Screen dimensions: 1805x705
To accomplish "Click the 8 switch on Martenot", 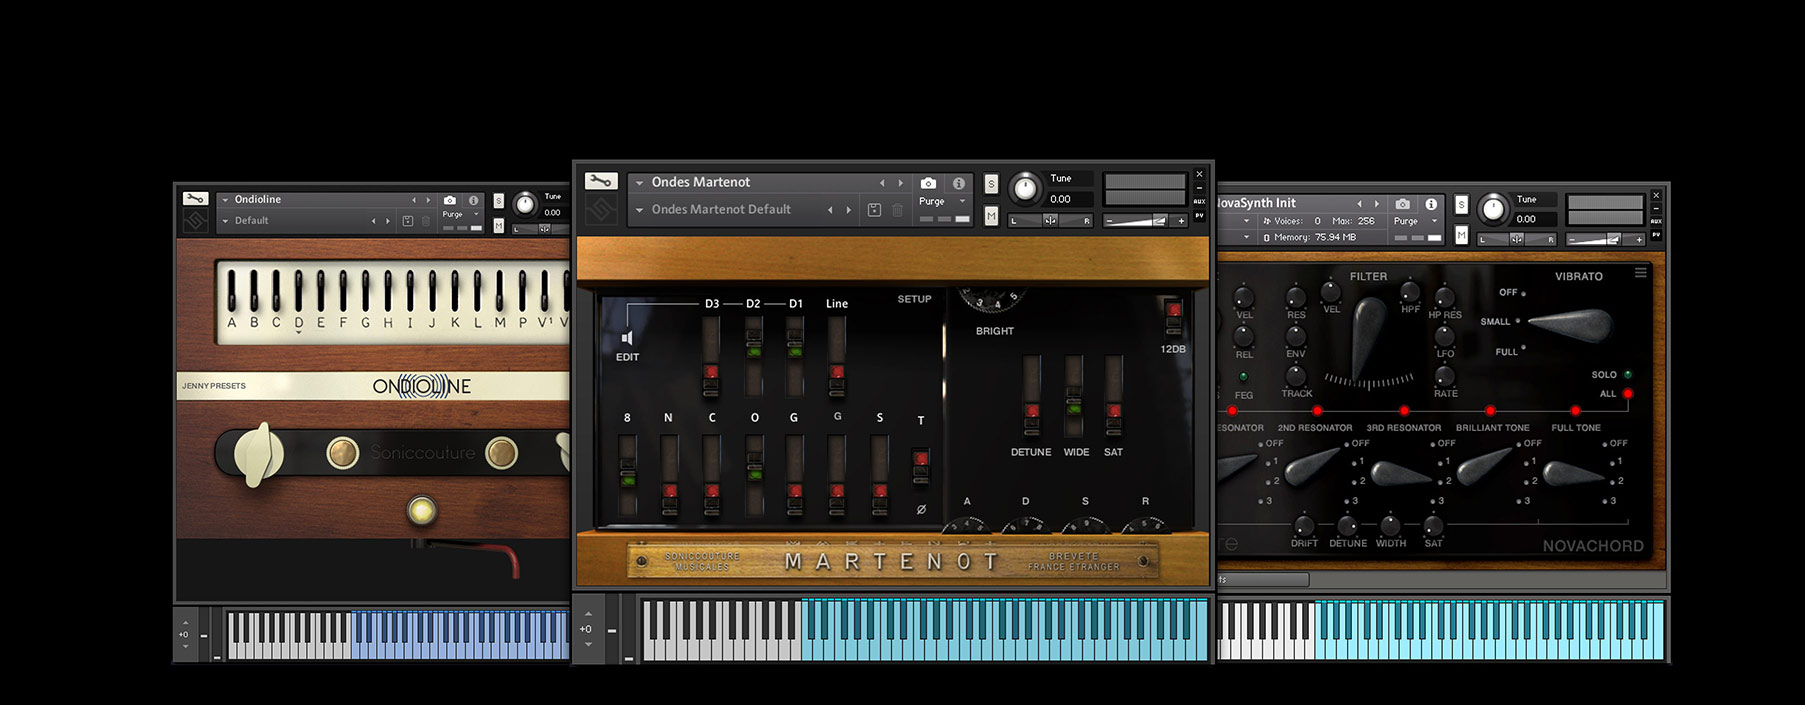I will pyautogui.click(x=627, y=475).
